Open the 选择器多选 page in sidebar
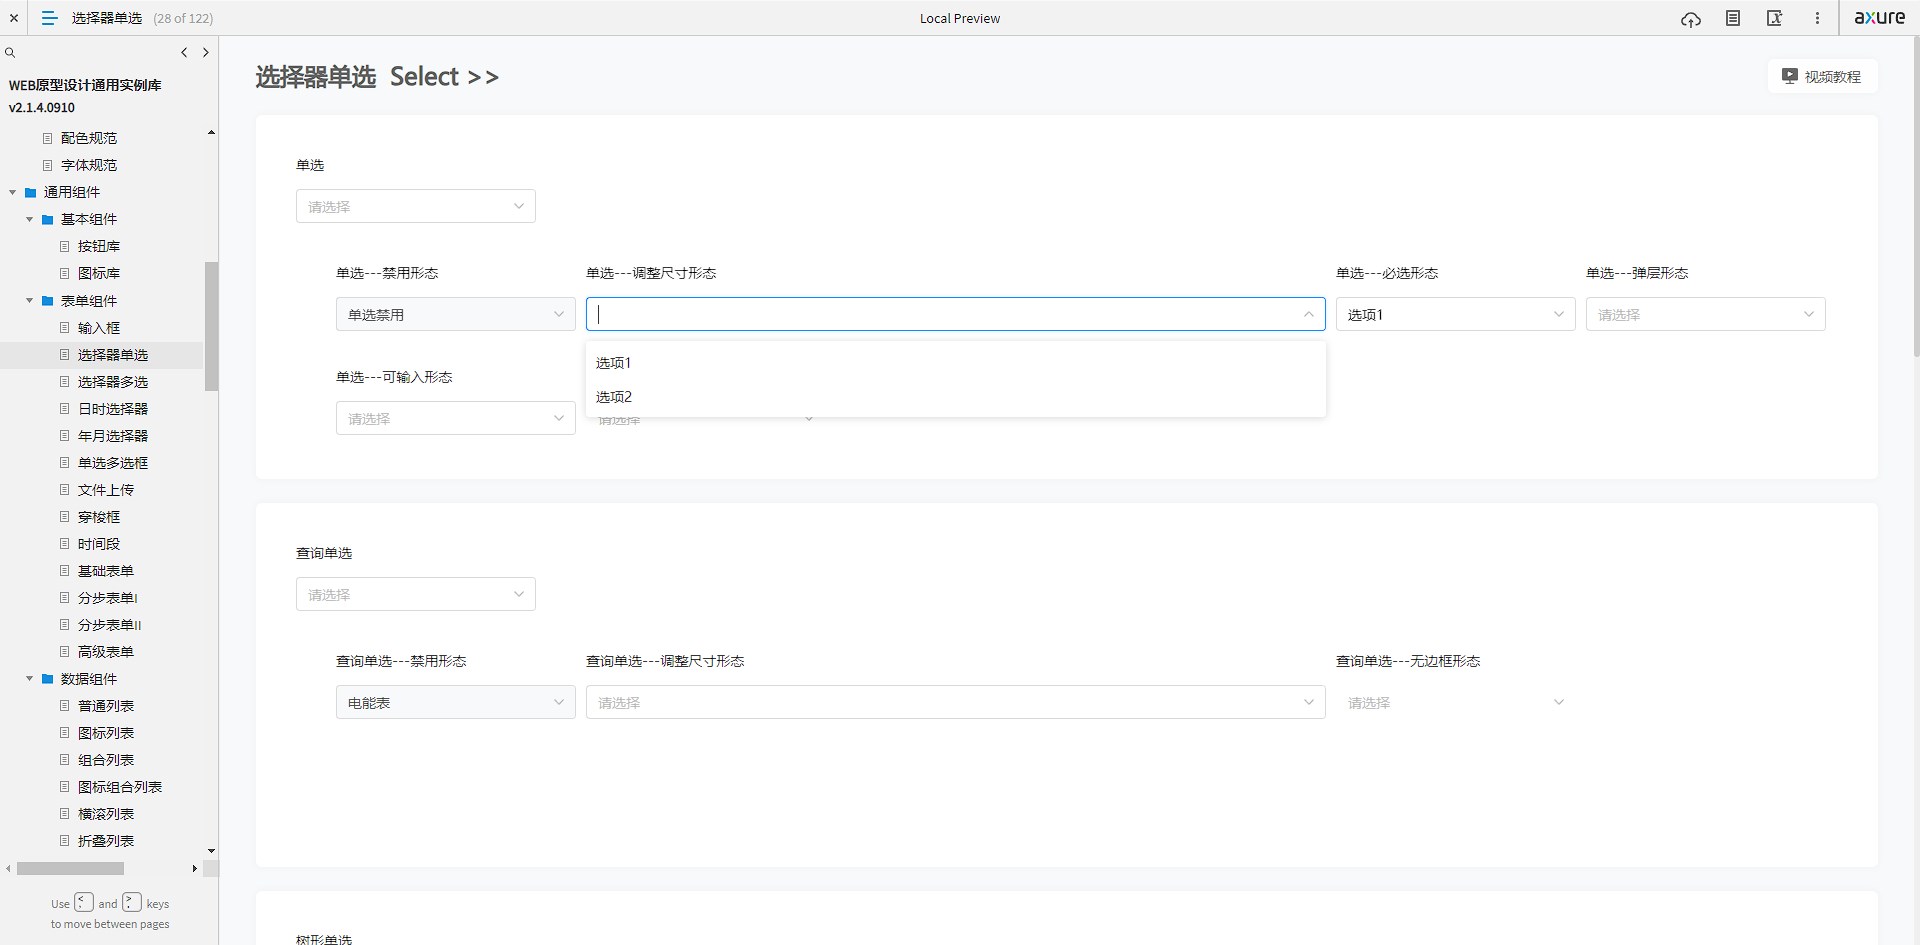Image resolution: width=1920 pixels, height=945 pixels. [x=113, y=382]
